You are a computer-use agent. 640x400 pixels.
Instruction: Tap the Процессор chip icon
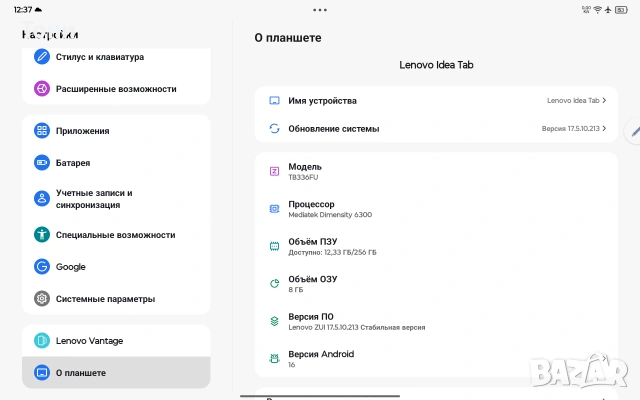coord(274,209)
